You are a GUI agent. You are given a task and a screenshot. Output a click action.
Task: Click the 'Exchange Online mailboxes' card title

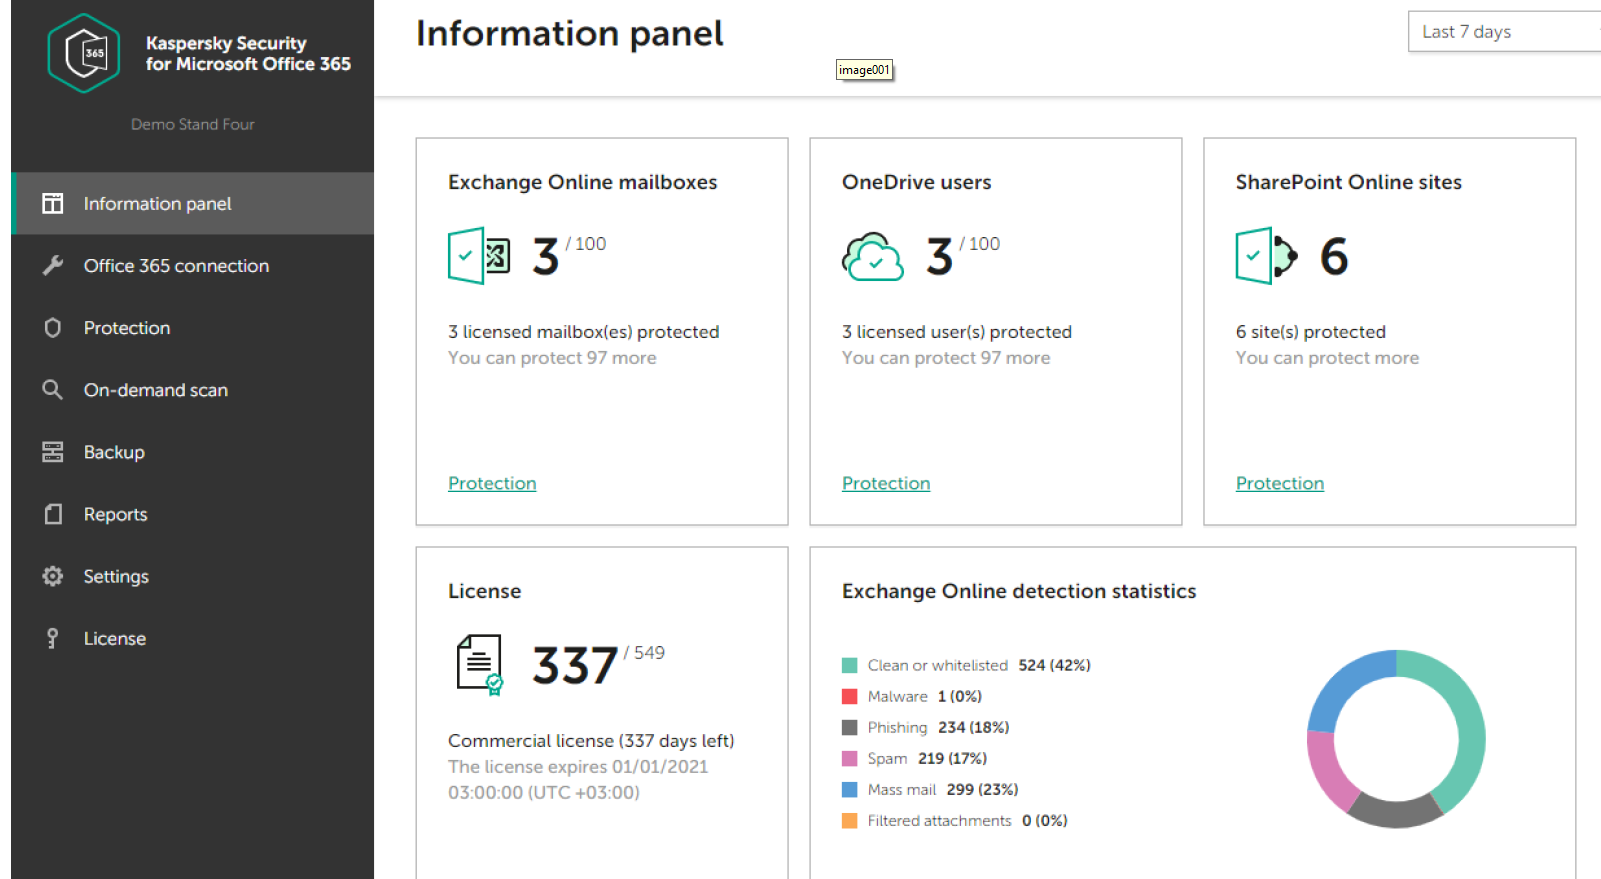point(583,182)
